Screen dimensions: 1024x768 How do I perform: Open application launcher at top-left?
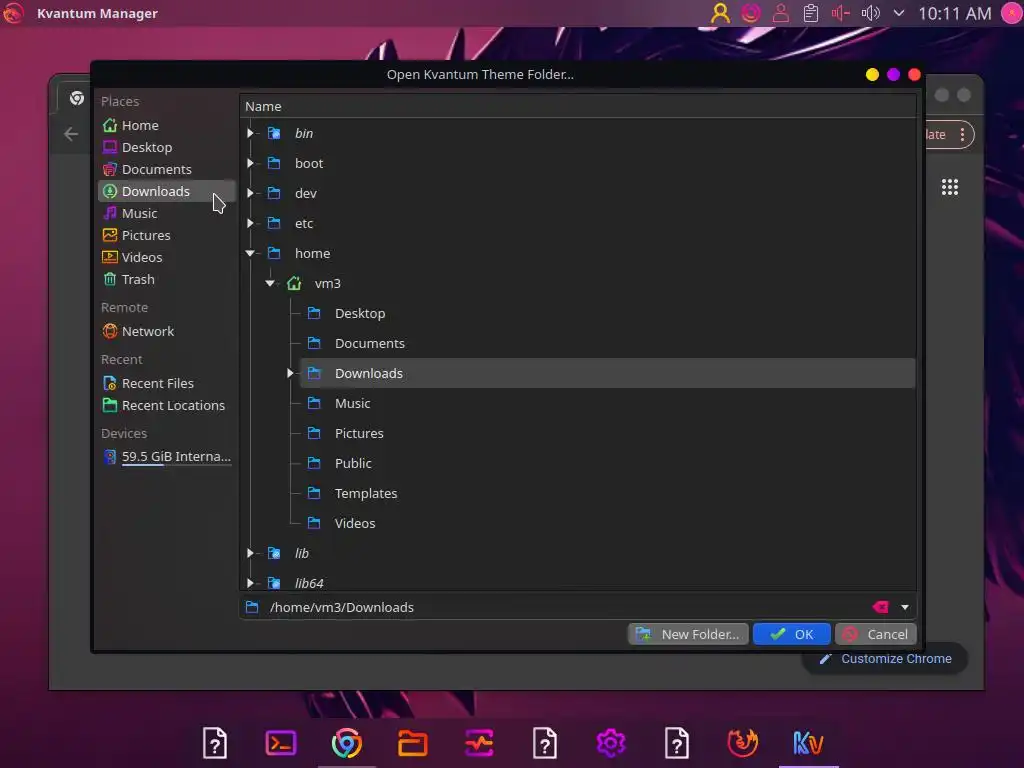click(x=12, y=13)
